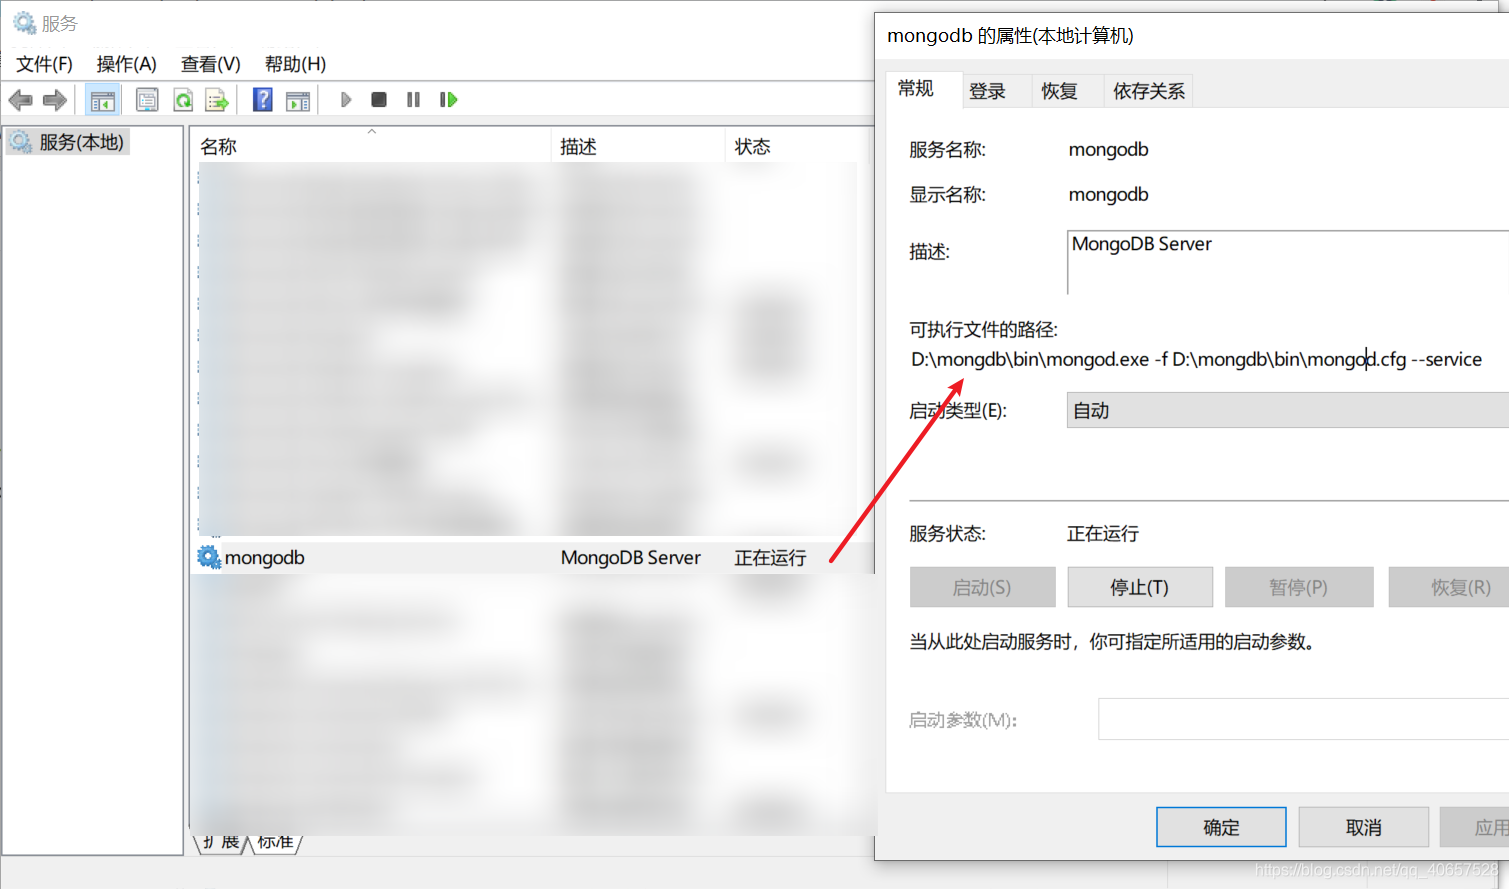Open the 操作(A) menu
The height and width of the screenshot is (889, 1509).
[126, 64]
